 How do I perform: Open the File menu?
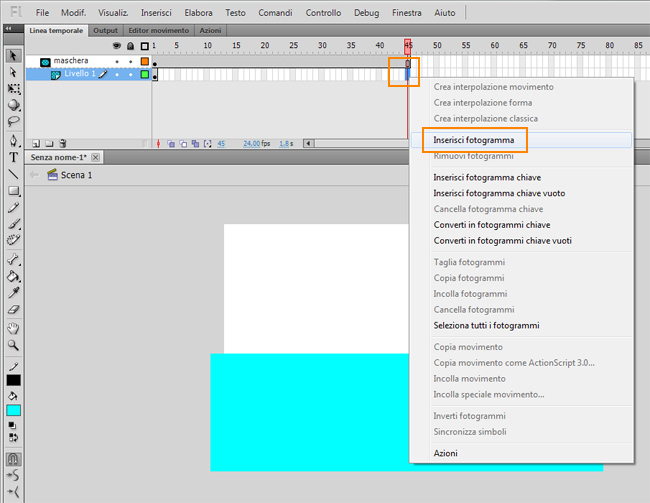click(42, 13)
